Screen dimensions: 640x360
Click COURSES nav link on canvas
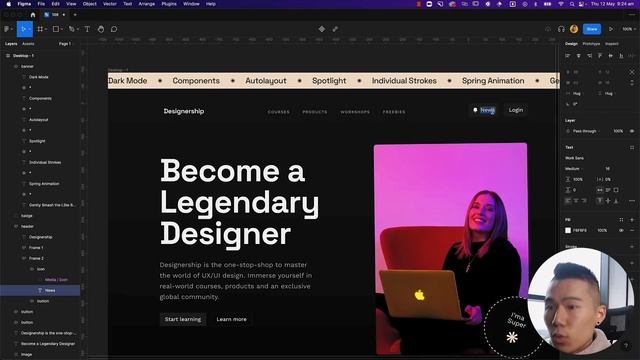click(x=279, y=112)
